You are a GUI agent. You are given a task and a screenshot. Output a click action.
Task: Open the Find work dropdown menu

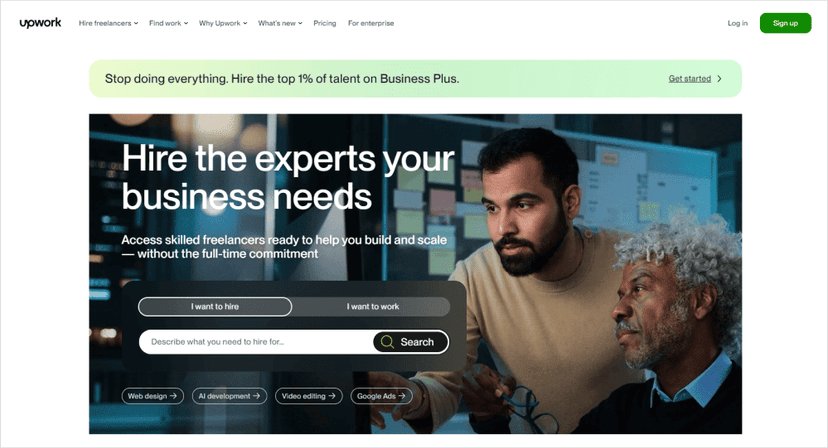[x=168, y=23]
